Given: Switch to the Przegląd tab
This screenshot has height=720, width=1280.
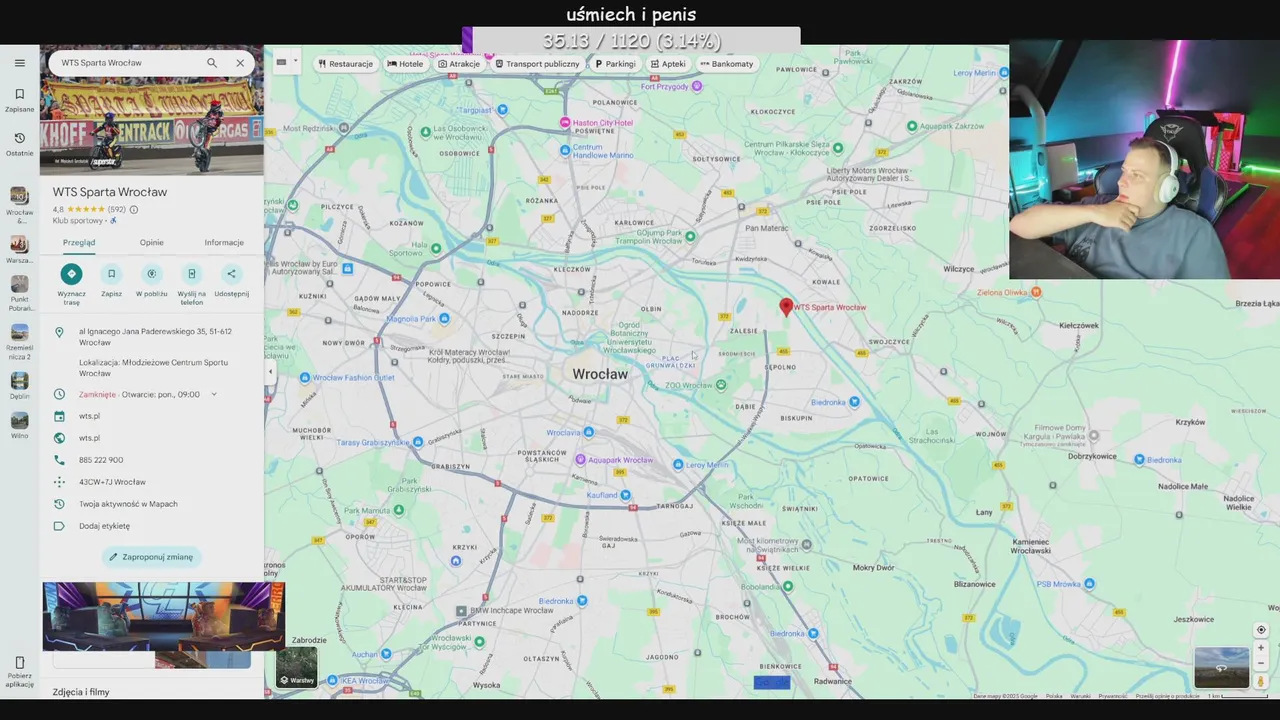Looking at the screenshot, I should (x=79, y=242).
